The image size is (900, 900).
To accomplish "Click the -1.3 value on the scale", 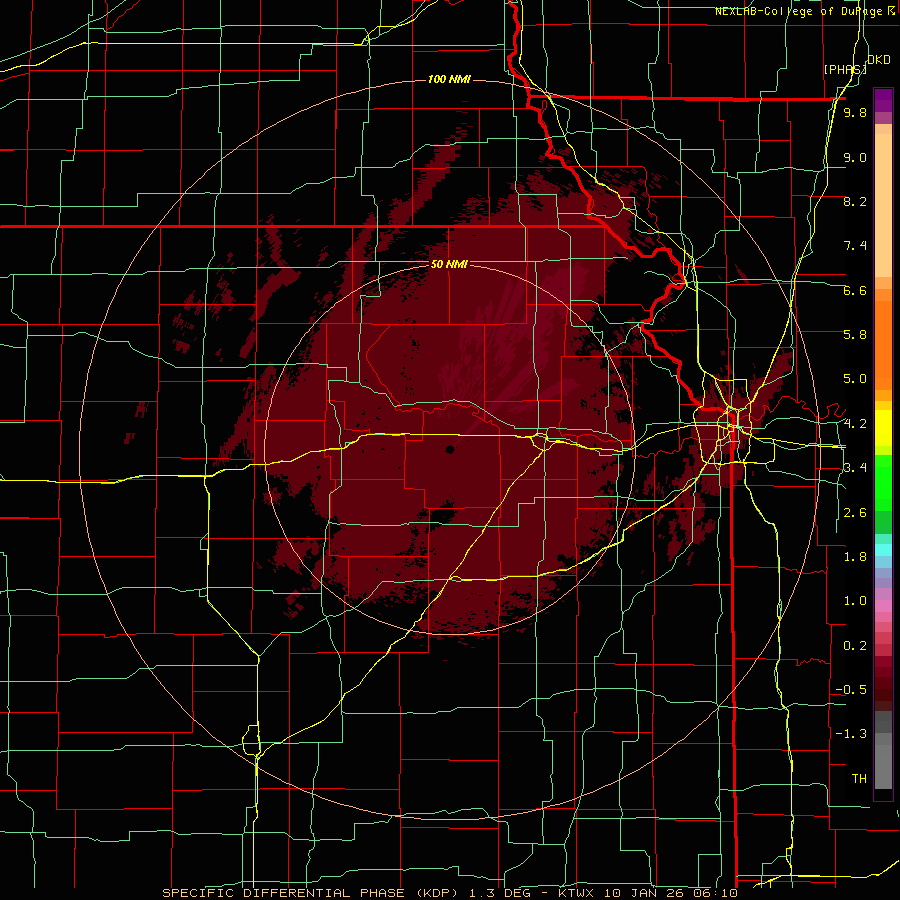I will pyautogui.click(x=851, y=734).
